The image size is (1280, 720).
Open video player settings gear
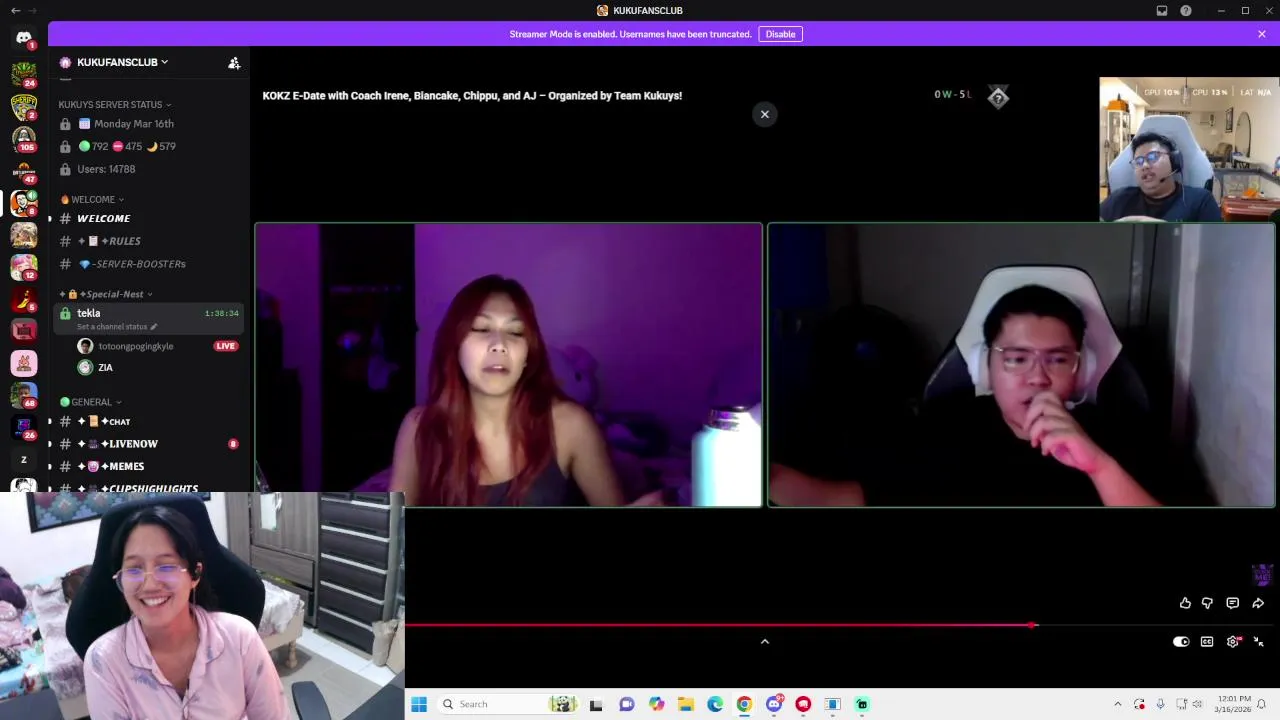(x=1233, y=642)
